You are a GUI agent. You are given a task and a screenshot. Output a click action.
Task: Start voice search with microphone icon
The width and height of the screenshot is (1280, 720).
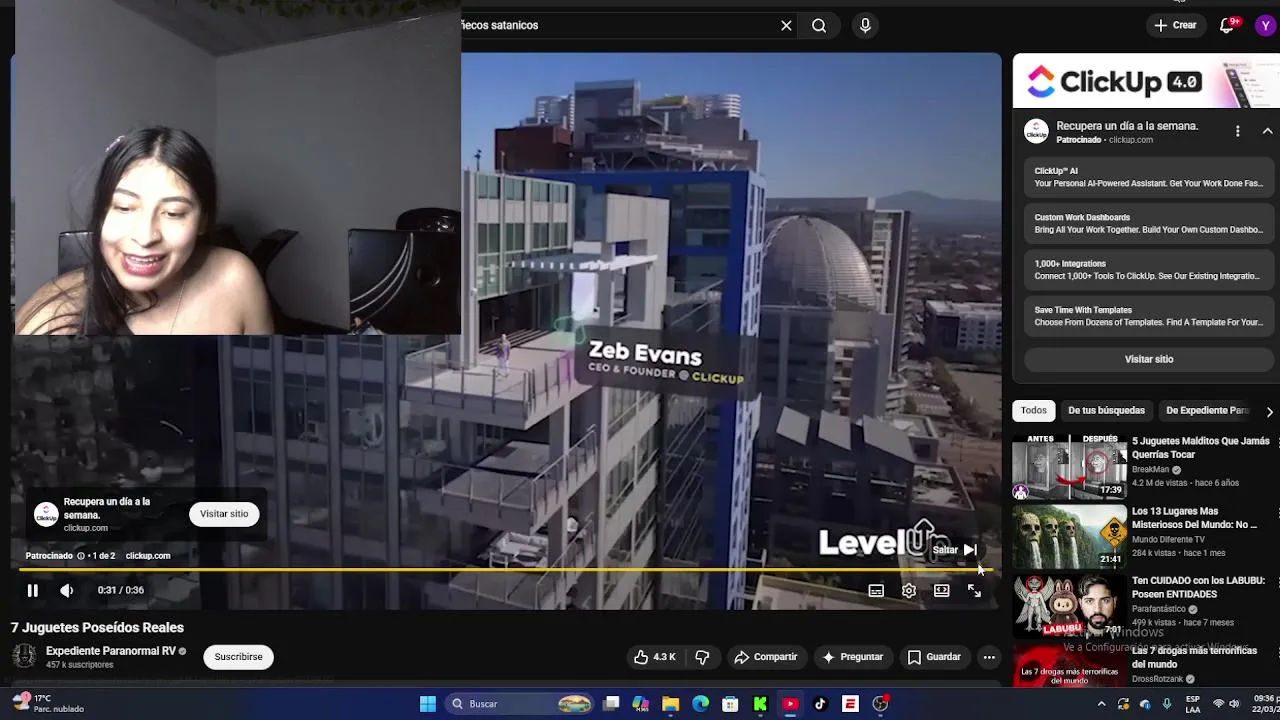click(x=866, y=26)
